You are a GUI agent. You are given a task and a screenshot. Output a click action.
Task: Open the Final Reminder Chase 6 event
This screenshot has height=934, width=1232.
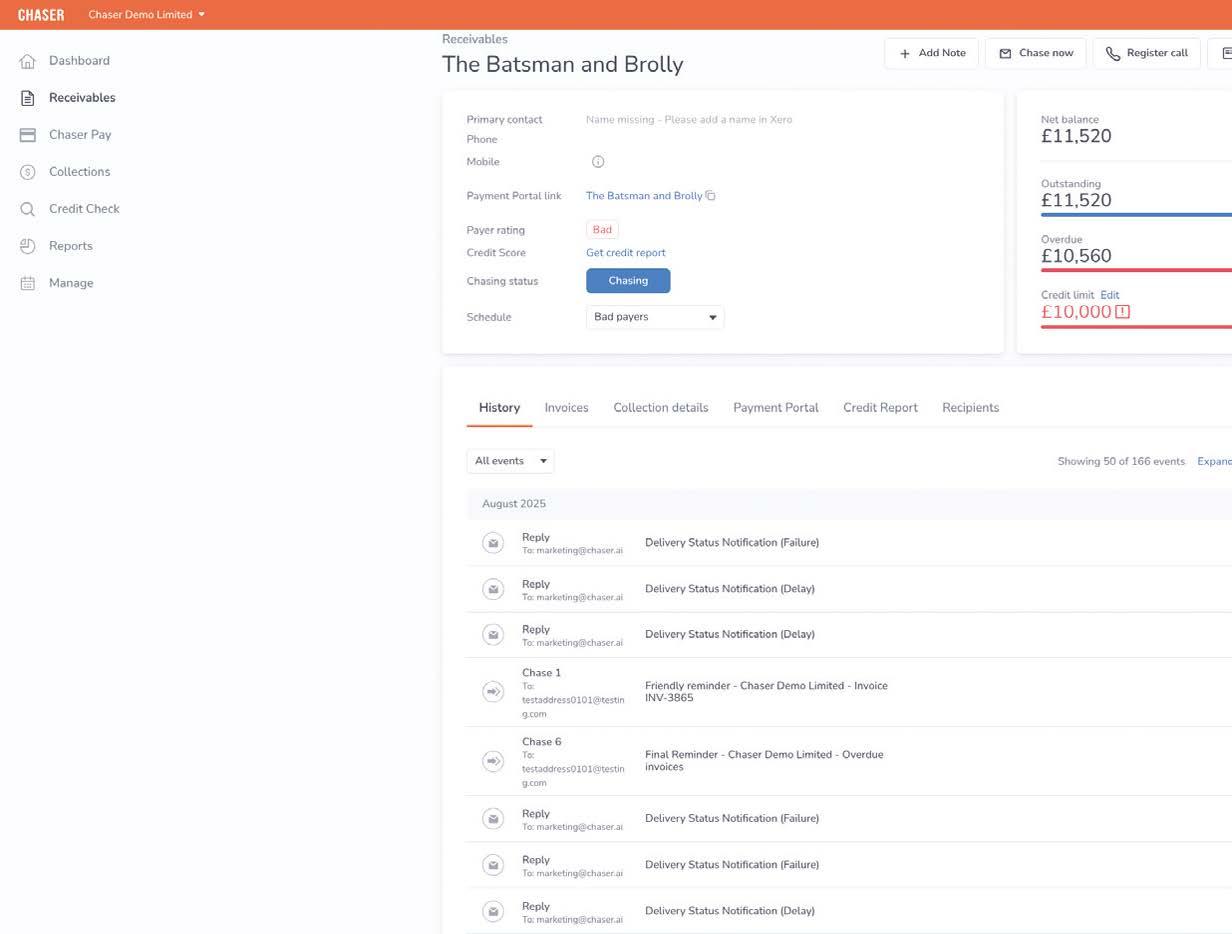[764, 761]
